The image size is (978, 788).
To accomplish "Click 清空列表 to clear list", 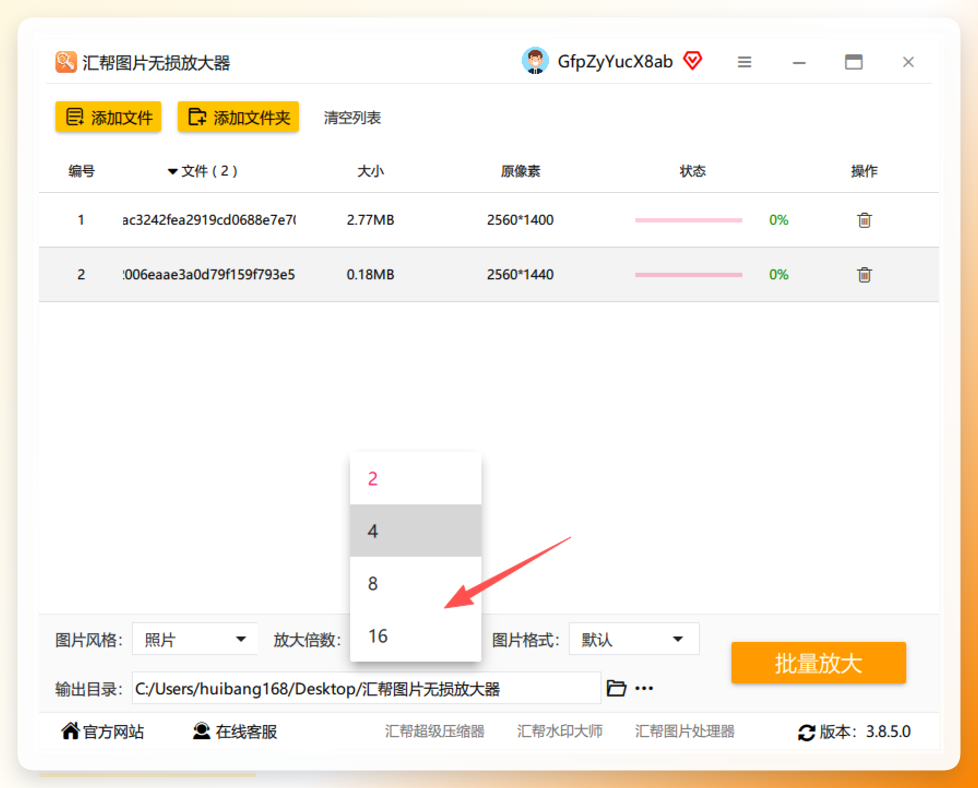I will pyautogui.click(x=352, y=117).
